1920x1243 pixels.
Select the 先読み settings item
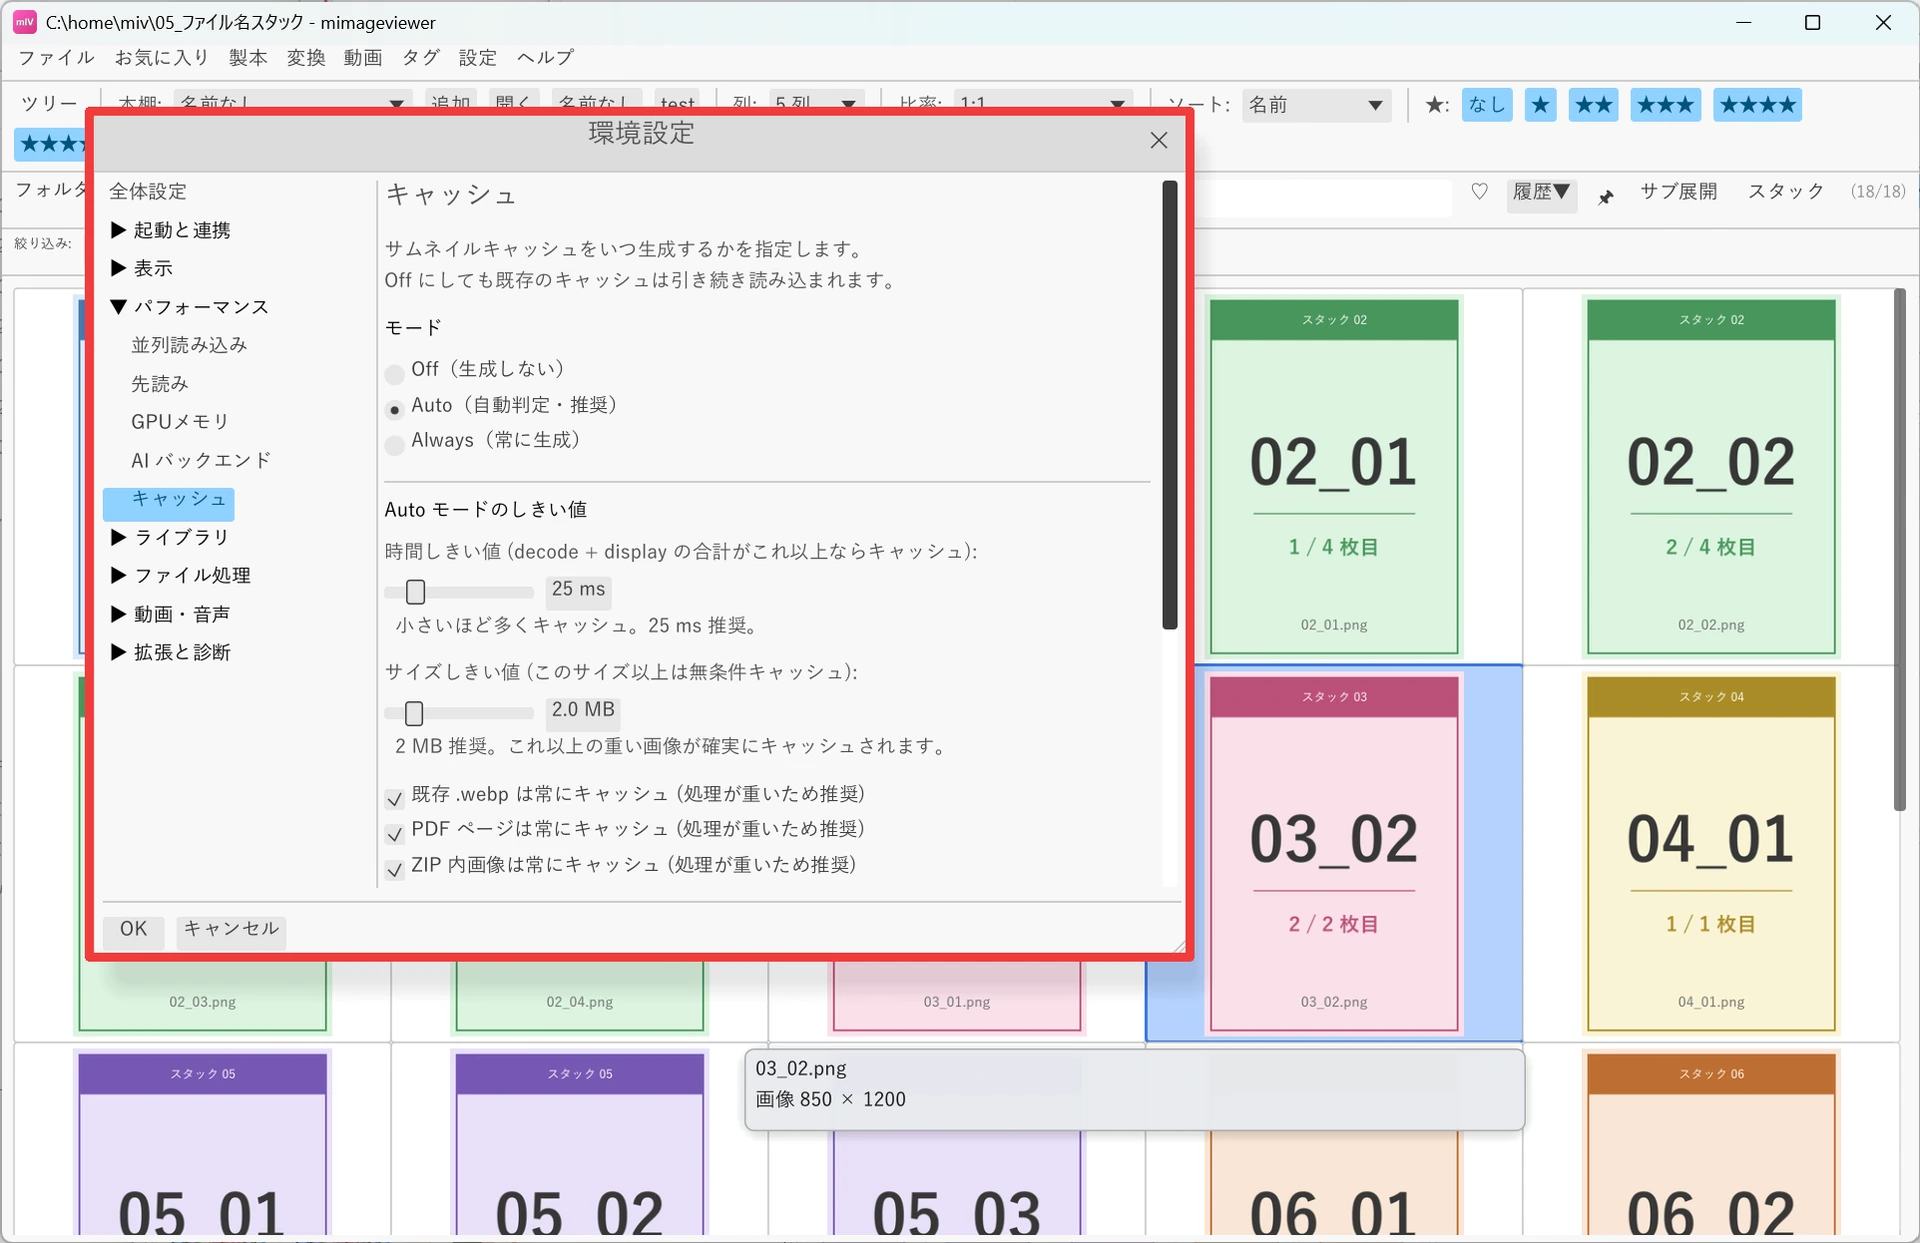tap(160, 384)
